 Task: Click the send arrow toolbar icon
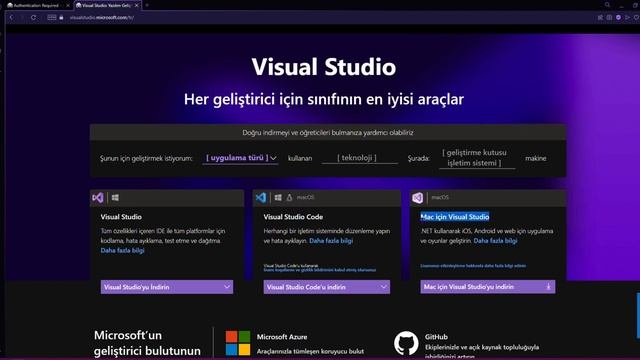pos(627,18)
